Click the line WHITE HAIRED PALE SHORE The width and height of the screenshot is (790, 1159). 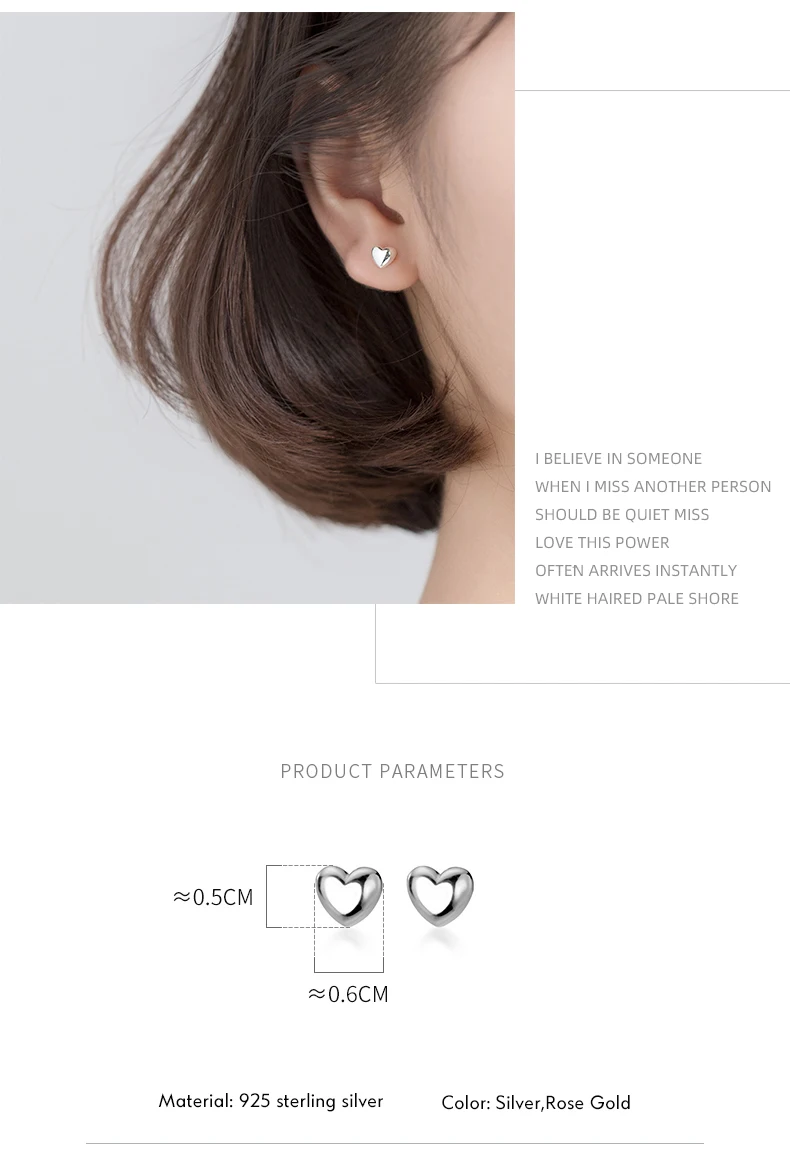(x=637, y=599)
